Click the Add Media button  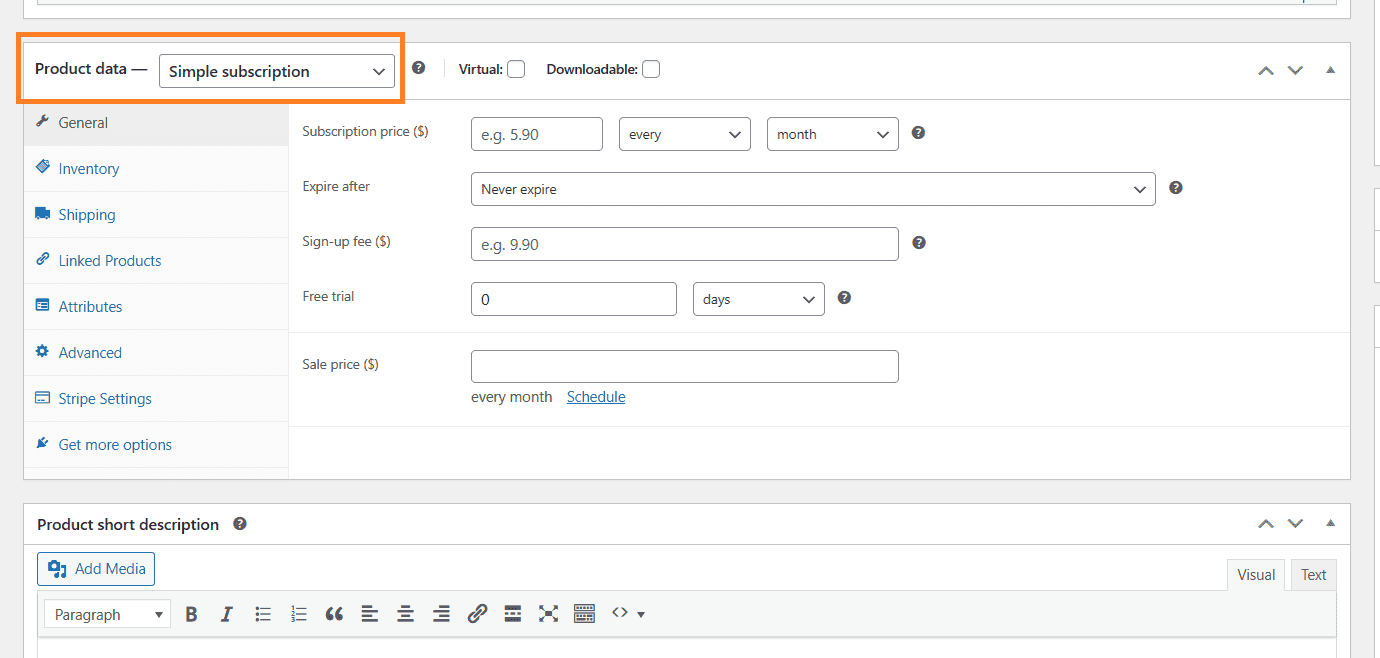click(96, 569)
